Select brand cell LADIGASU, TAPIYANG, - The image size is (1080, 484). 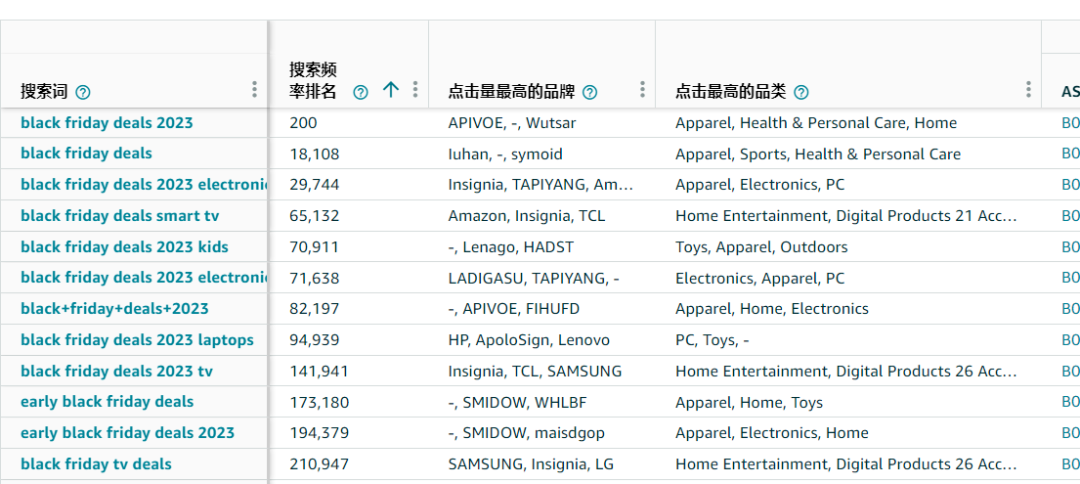click(534, 278)
